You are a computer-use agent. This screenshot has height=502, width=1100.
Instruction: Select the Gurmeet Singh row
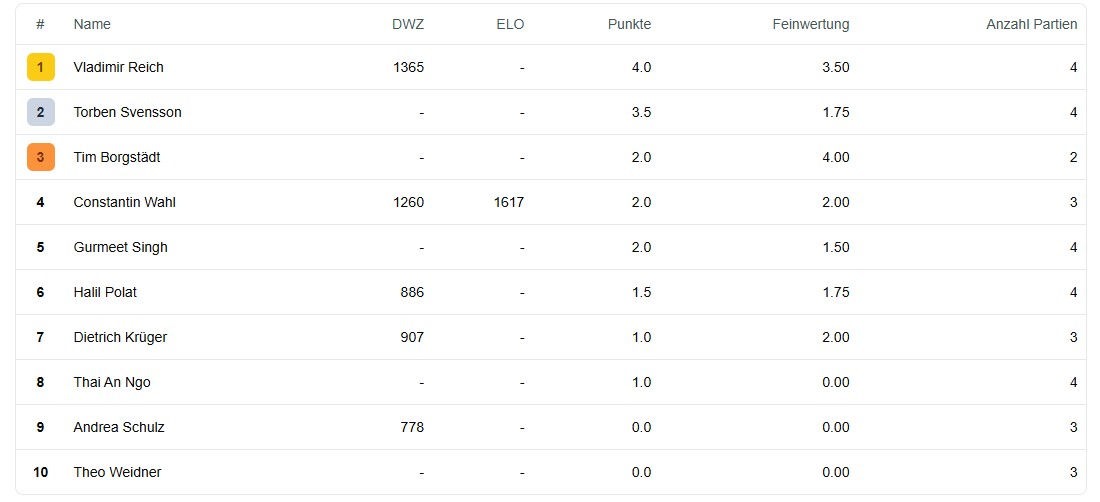click(x=120, y=247)
